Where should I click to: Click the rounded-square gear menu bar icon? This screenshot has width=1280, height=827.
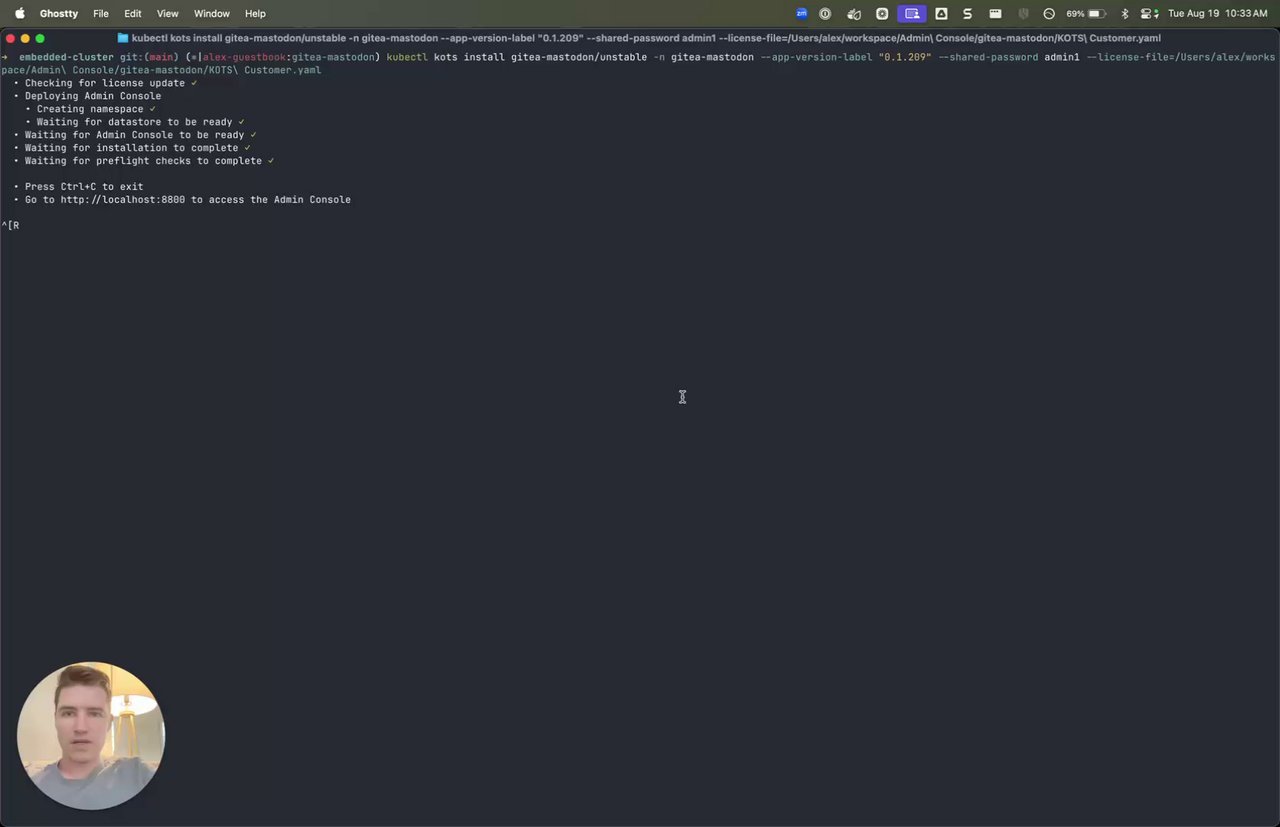click(x=882, y=14)
